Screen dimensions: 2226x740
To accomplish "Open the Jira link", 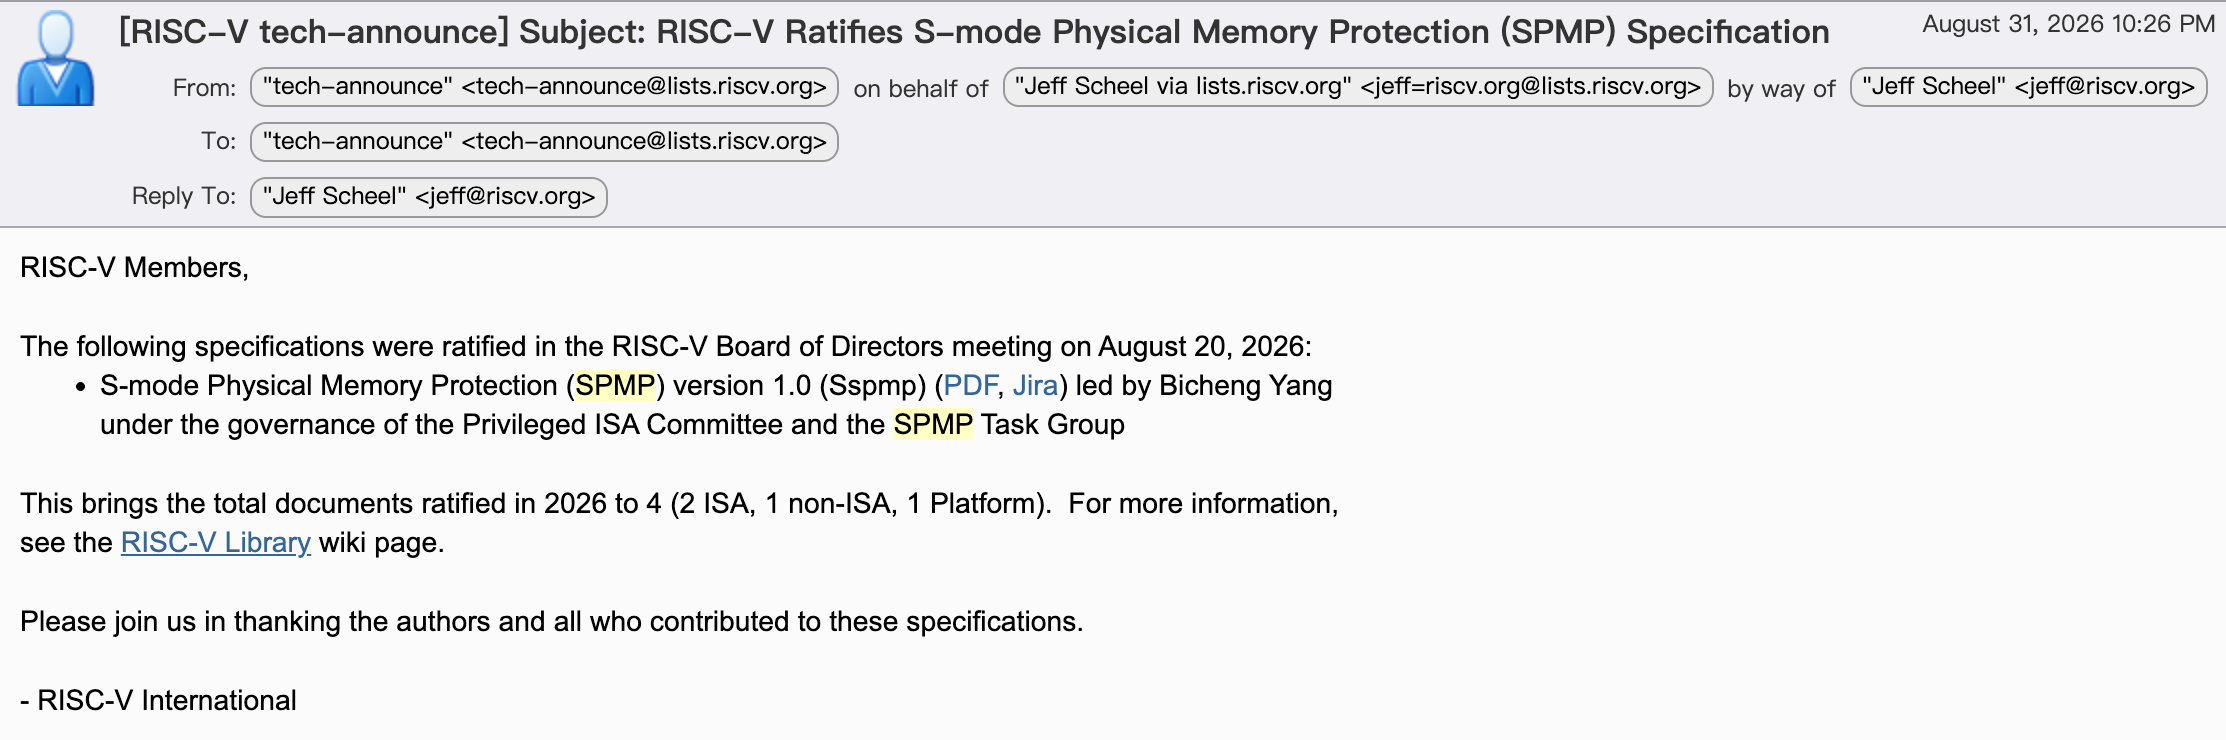I will click(x=1035, y=386).
